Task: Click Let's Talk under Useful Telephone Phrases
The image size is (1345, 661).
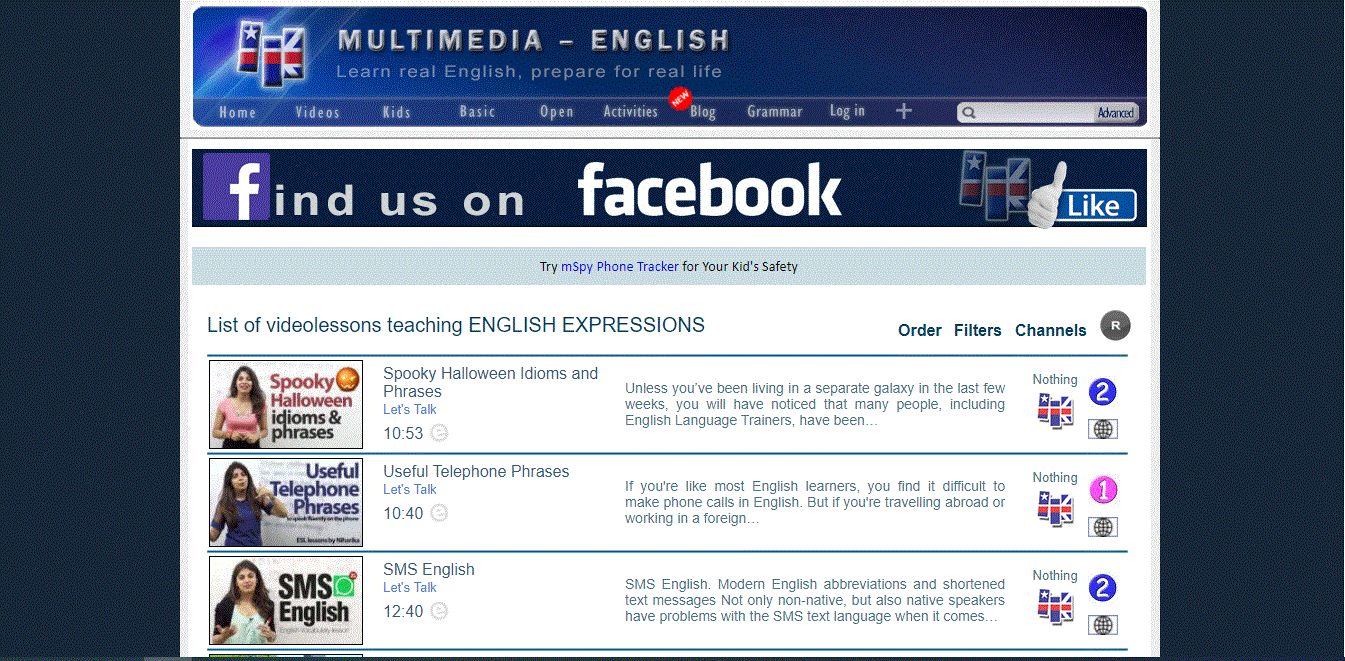Action: (x=410, y=489)
